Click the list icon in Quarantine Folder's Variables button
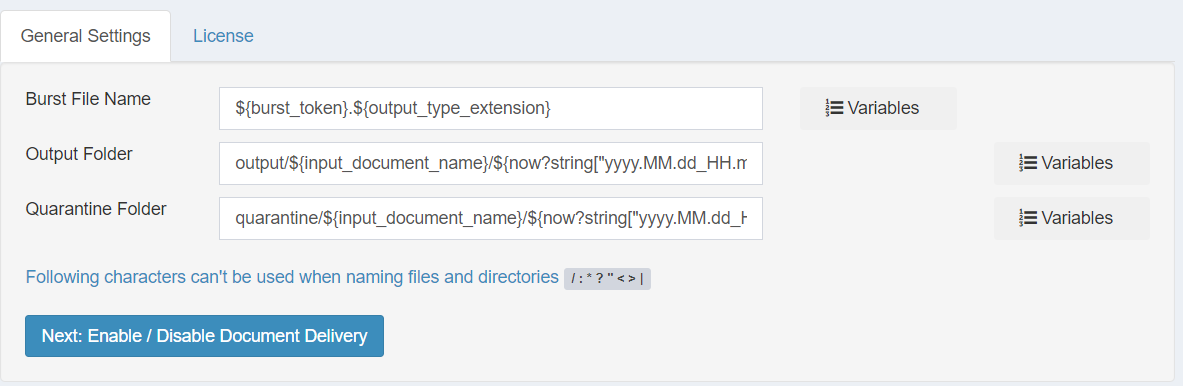Viewport: 1183px width, 386px height. (x=1028, y=218)
